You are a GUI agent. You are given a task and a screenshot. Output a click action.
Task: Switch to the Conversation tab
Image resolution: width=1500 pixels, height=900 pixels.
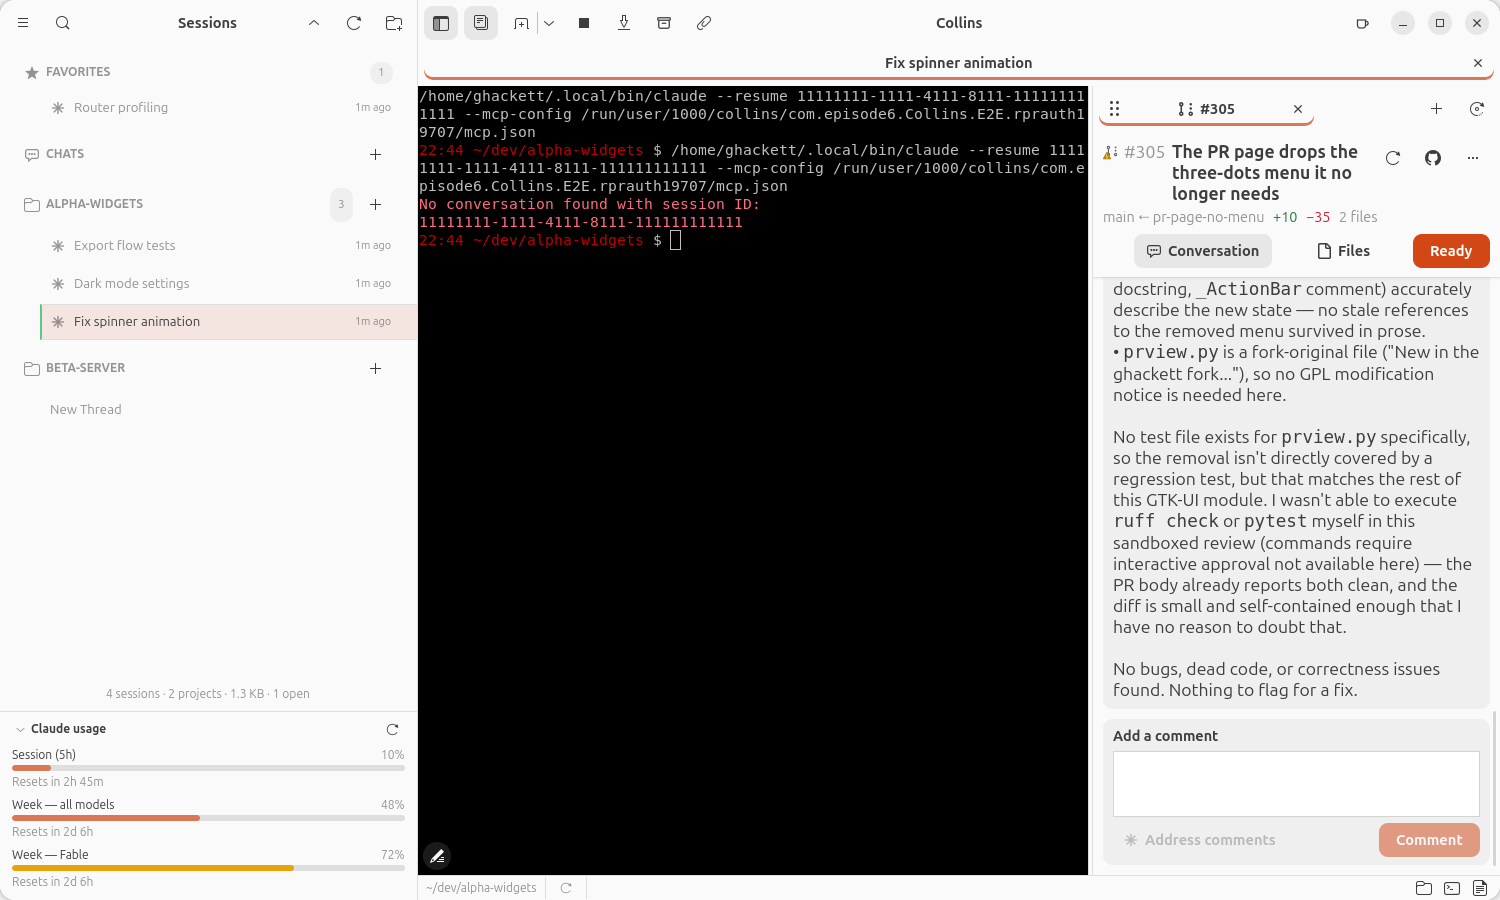[x=1203, y=251]
